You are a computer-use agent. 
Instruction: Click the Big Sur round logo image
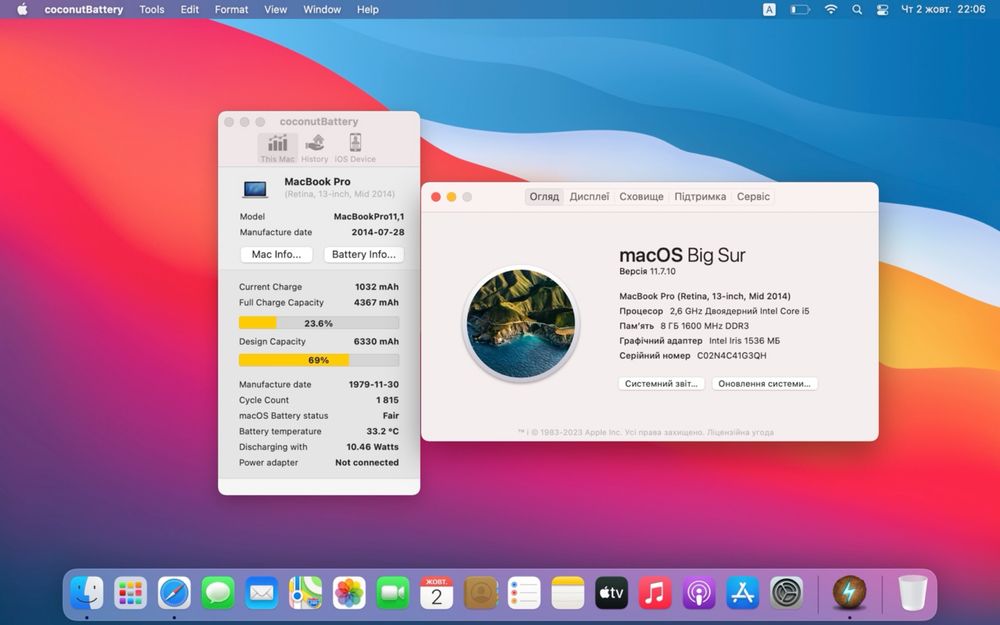click(x=521, y=323)
